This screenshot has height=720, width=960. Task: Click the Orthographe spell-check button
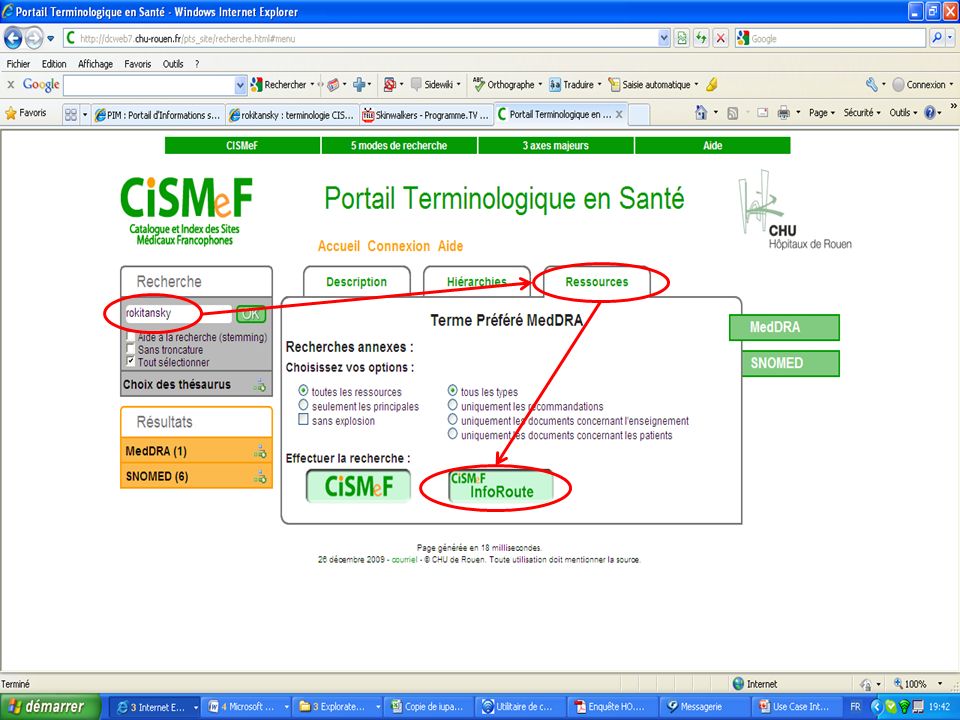coord(504,84)
